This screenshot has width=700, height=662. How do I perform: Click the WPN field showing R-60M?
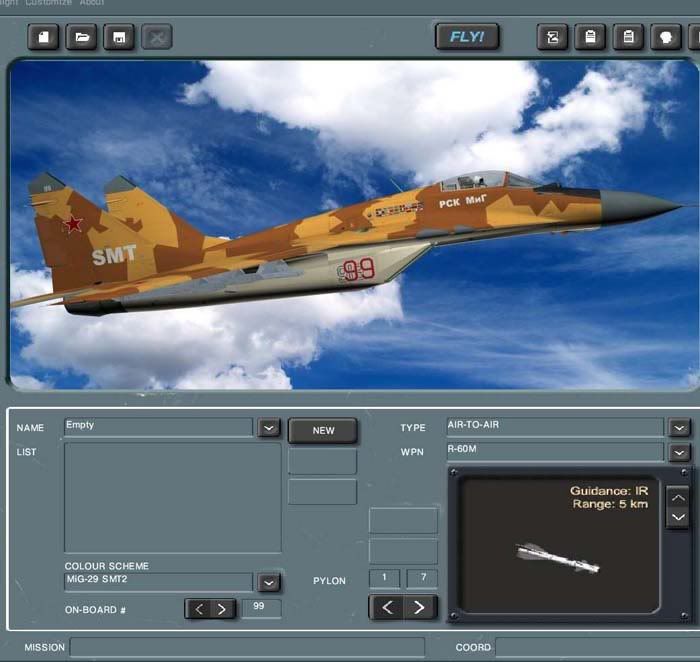point(555,451)
